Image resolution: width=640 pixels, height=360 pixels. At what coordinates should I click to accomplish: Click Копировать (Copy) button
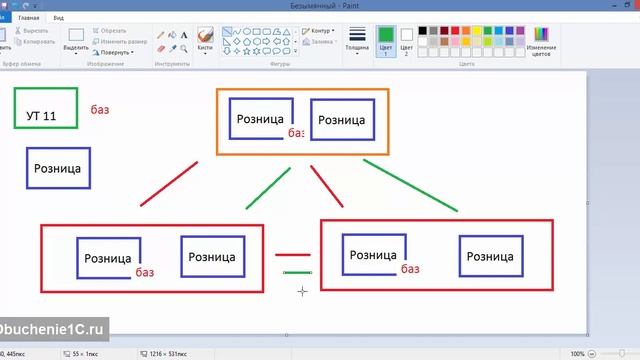tap(34, 42)
